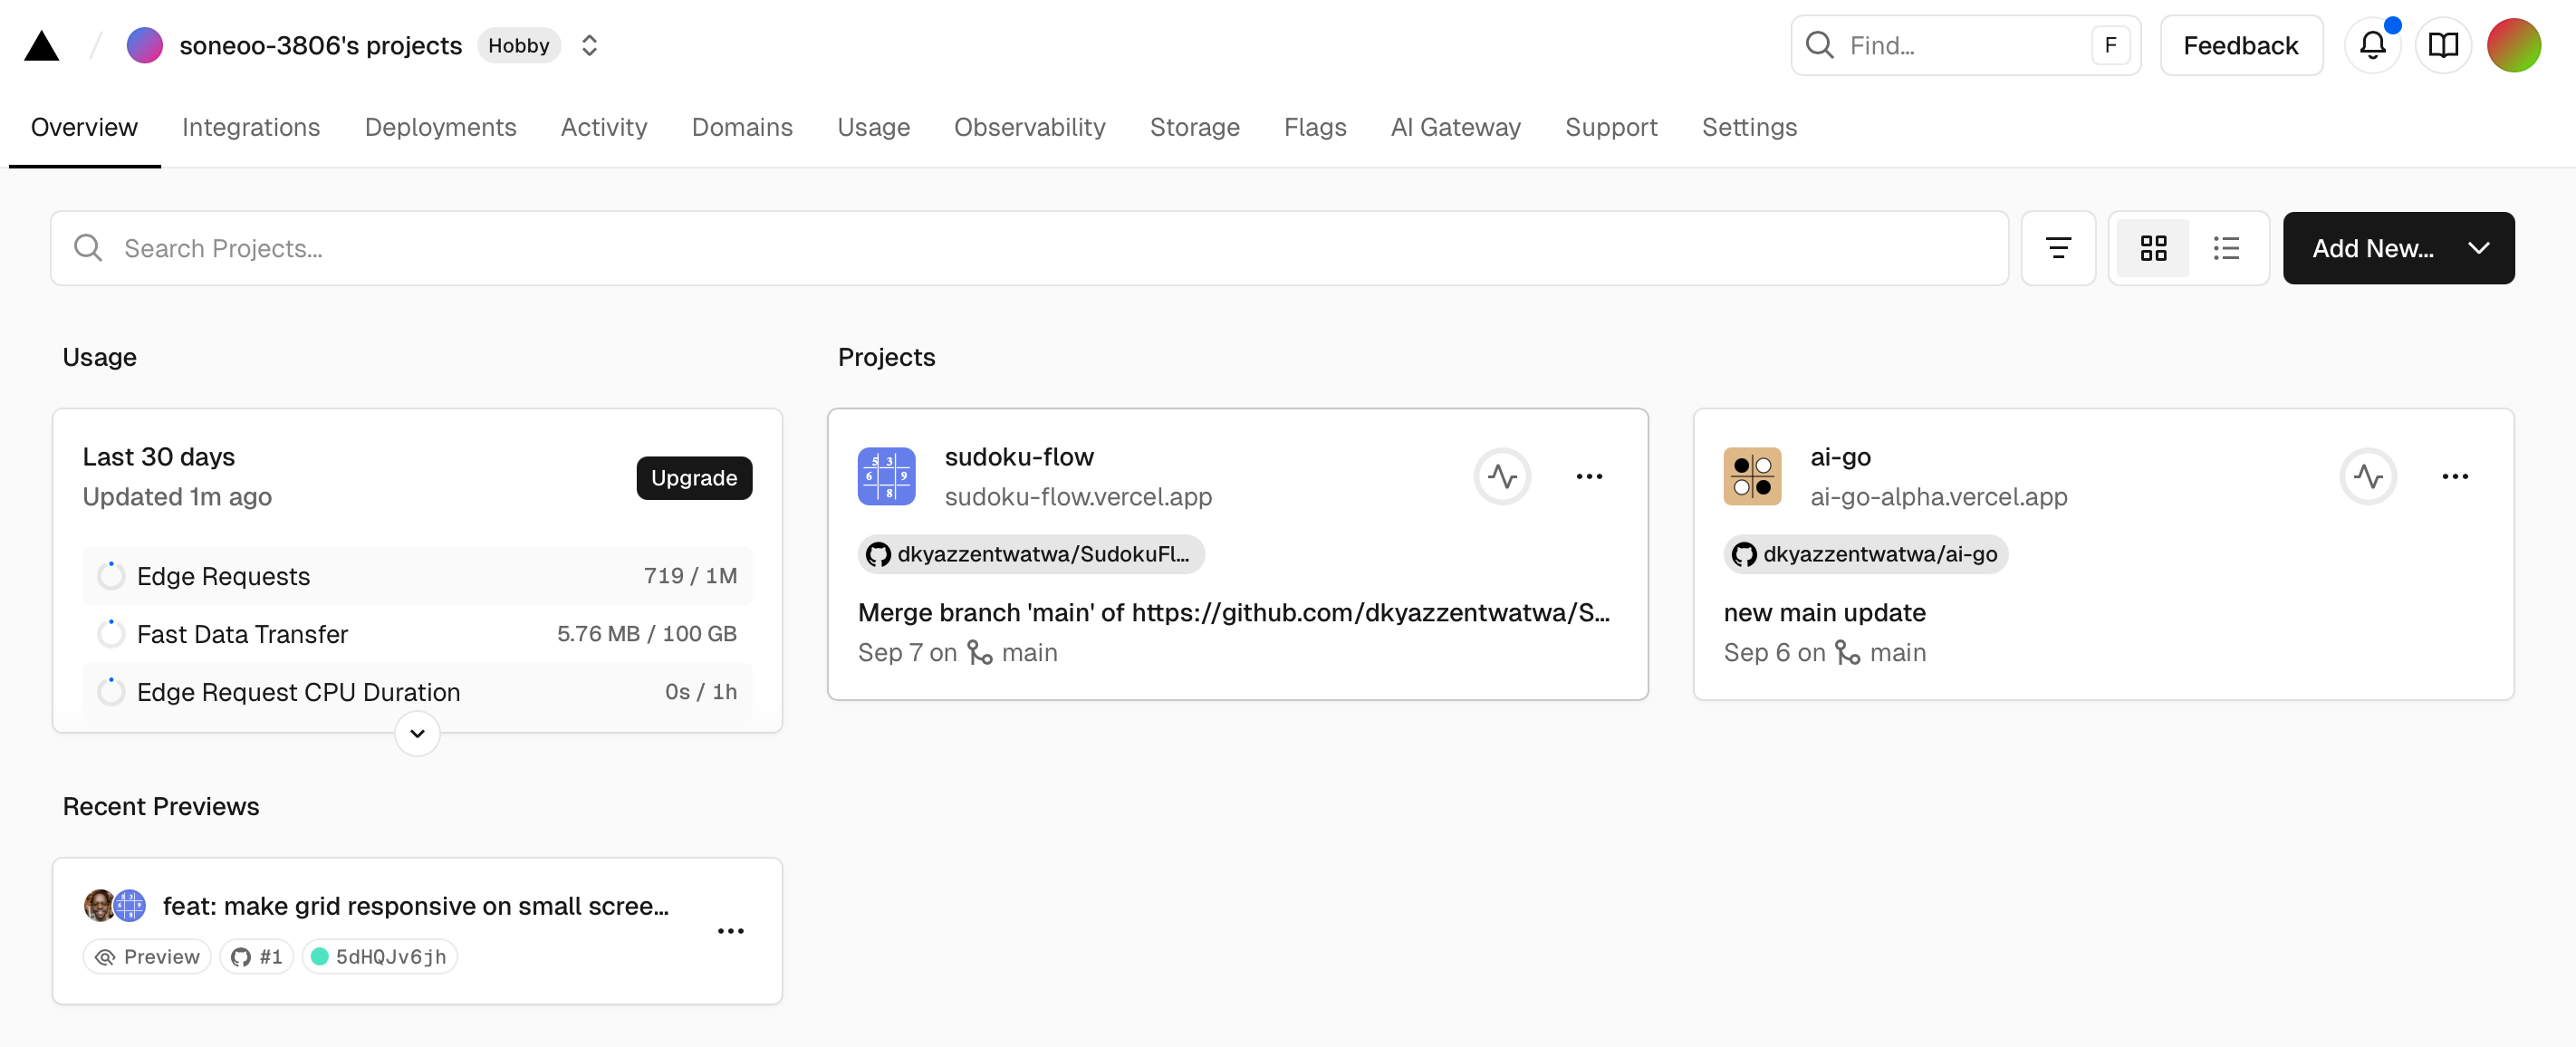Click the Search Projects input field
2576x1047 pixels.
[1030, 248]
